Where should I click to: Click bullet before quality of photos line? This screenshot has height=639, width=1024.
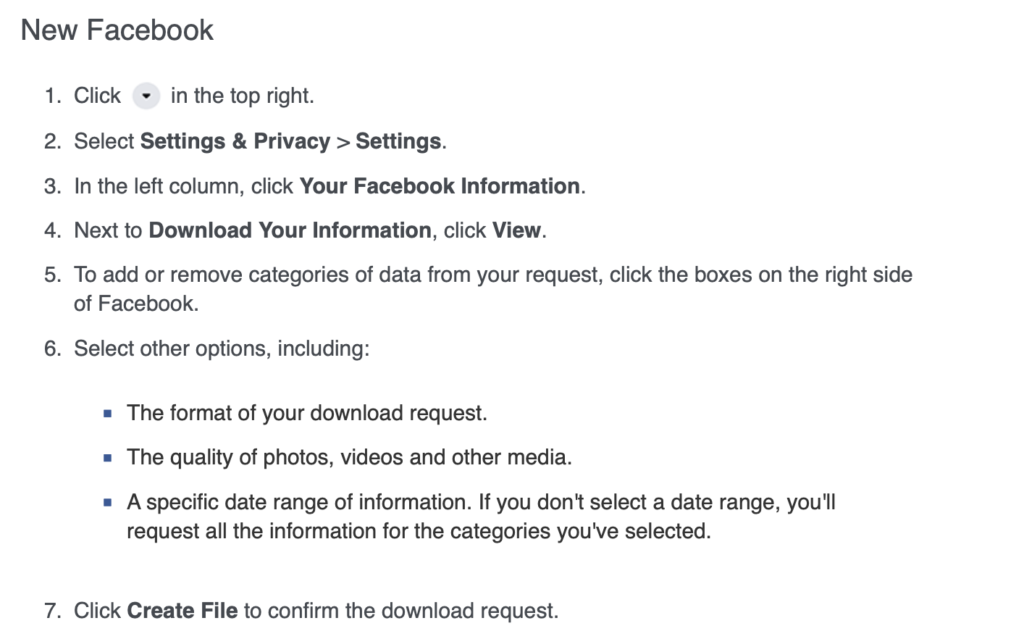click(108, 458)
